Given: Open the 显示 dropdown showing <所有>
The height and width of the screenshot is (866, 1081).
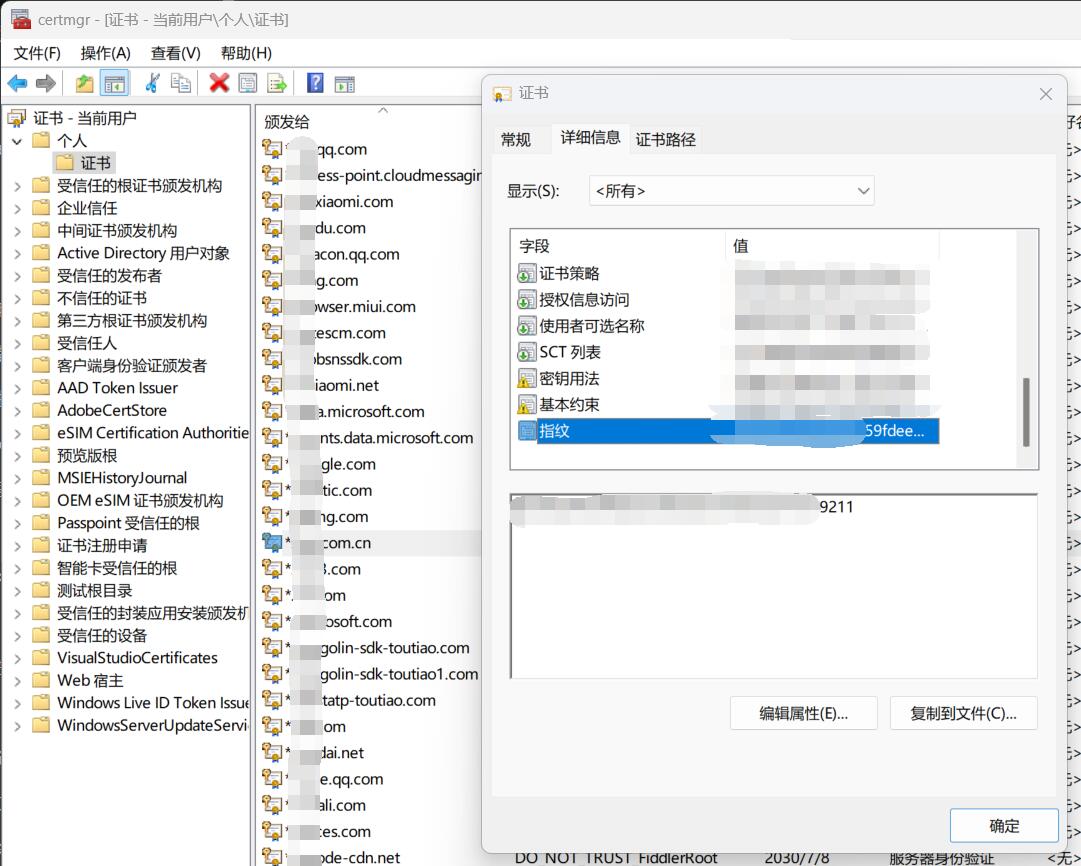Looking at the screenshot, I should coord(731,191).
